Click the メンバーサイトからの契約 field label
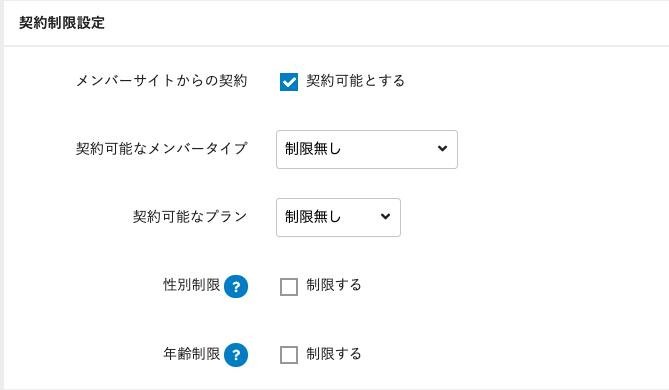This screenshot has height=390, width=669. [162, 81]
